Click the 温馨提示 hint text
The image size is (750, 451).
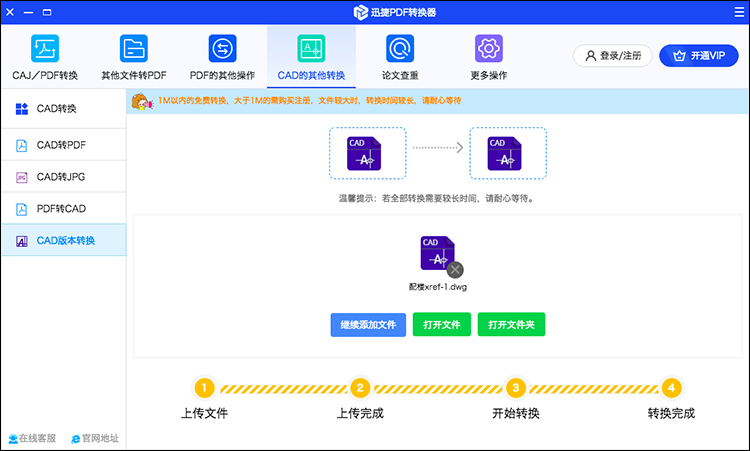tap(438, 198)
